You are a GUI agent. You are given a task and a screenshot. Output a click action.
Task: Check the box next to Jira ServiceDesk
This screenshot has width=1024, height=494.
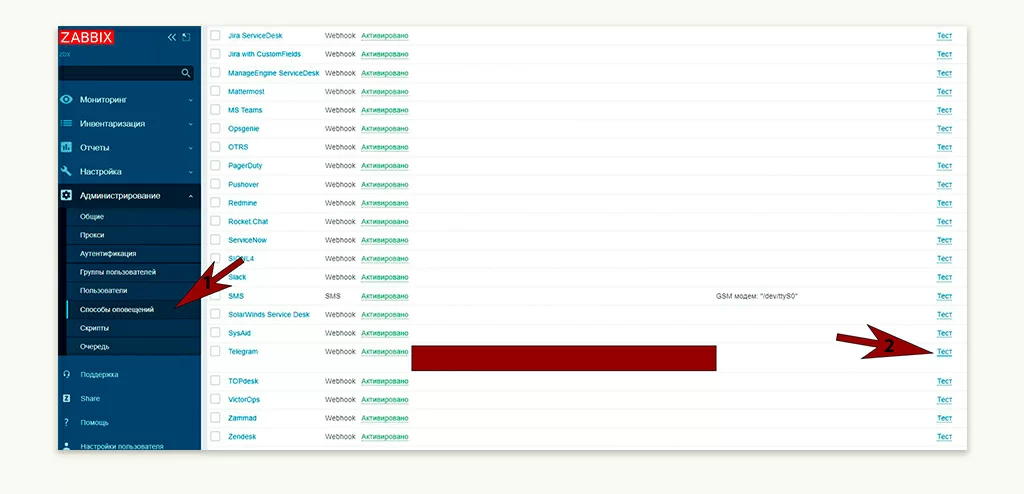[x=215, y=36]
